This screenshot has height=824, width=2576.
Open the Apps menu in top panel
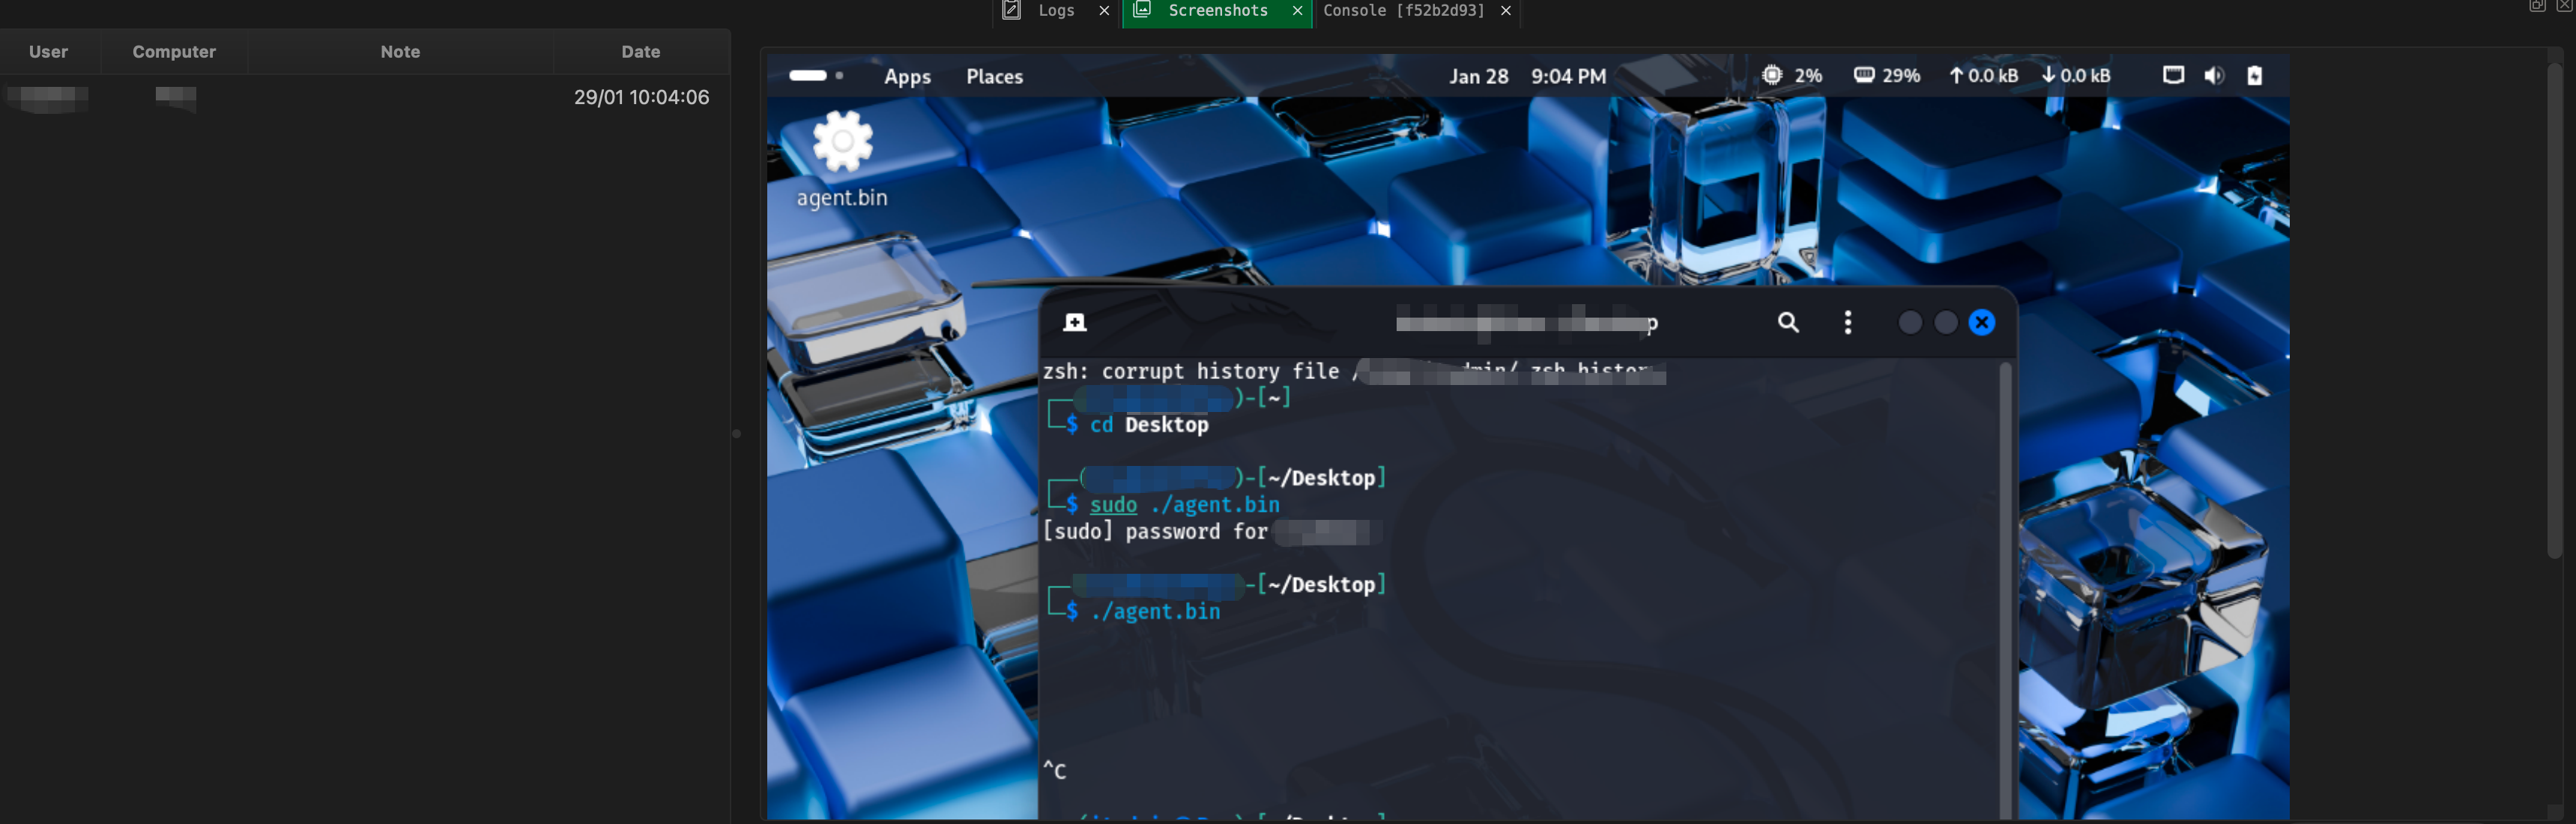907,77
